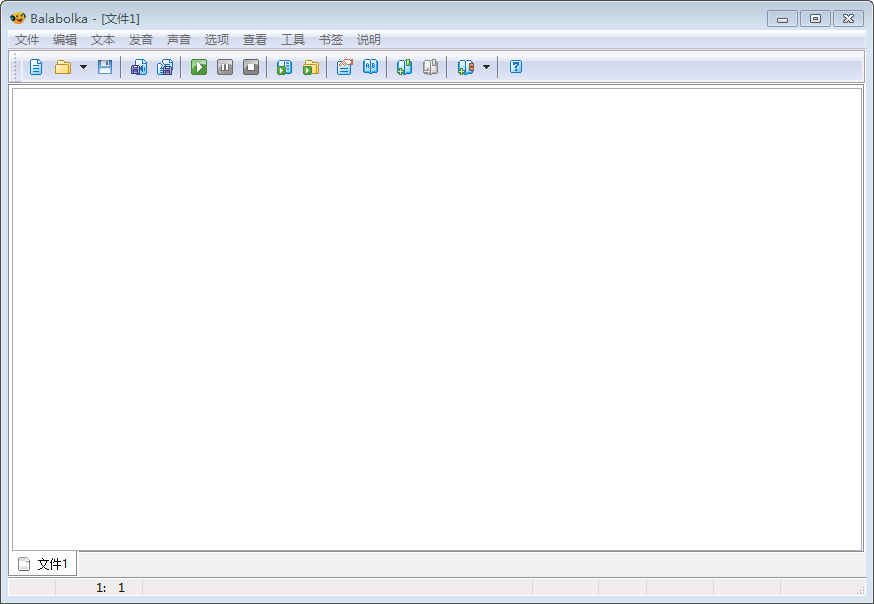874x604 pixels.
Task: Minimize the Balabolka window
Action: (783, 18)
